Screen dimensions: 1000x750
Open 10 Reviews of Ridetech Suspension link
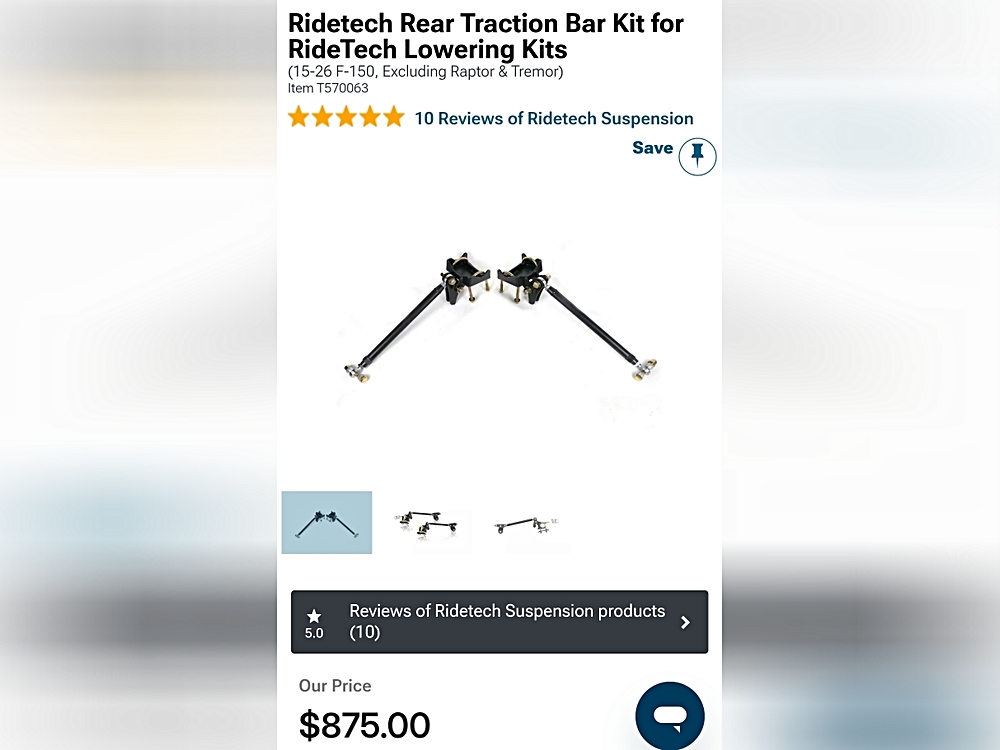(554, 119)
